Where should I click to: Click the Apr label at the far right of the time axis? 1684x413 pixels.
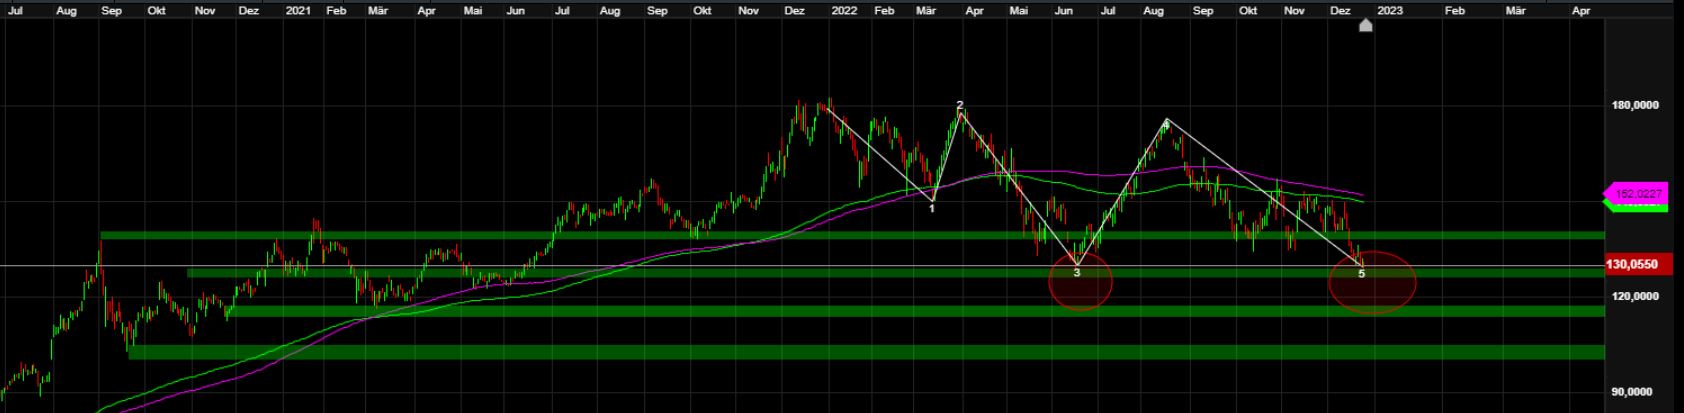coord(1580,10)
